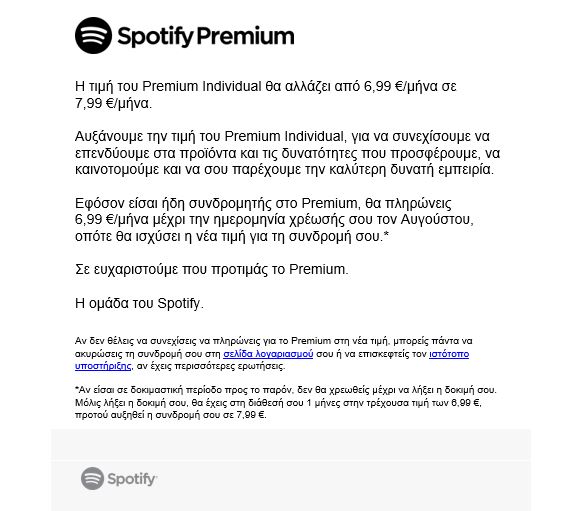Click the gray Spotify wordmark in footer
Viewport: 574px width, 511px height.
[132, 479]
